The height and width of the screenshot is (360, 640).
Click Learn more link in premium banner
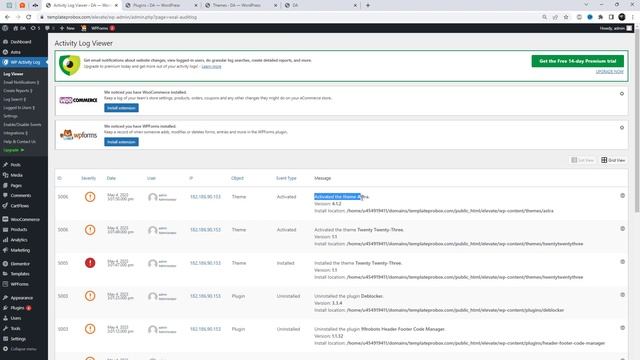[211, 67]
